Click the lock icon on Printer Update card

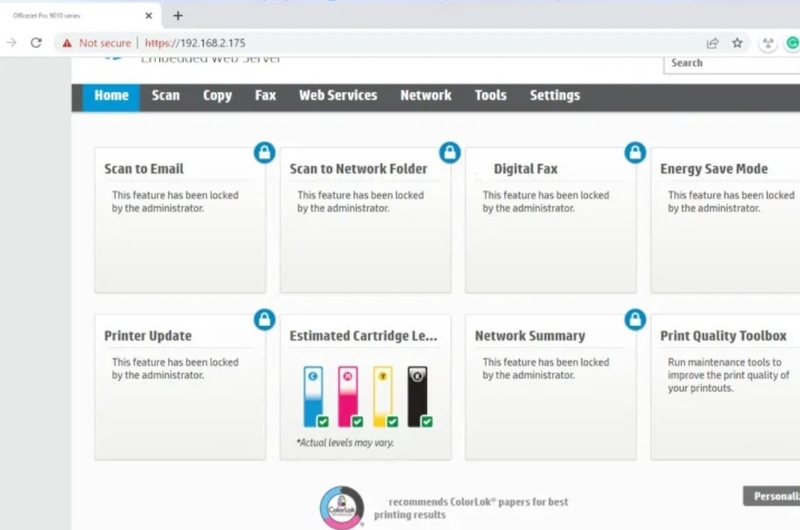pyautogui.click(x=264, y=319)
